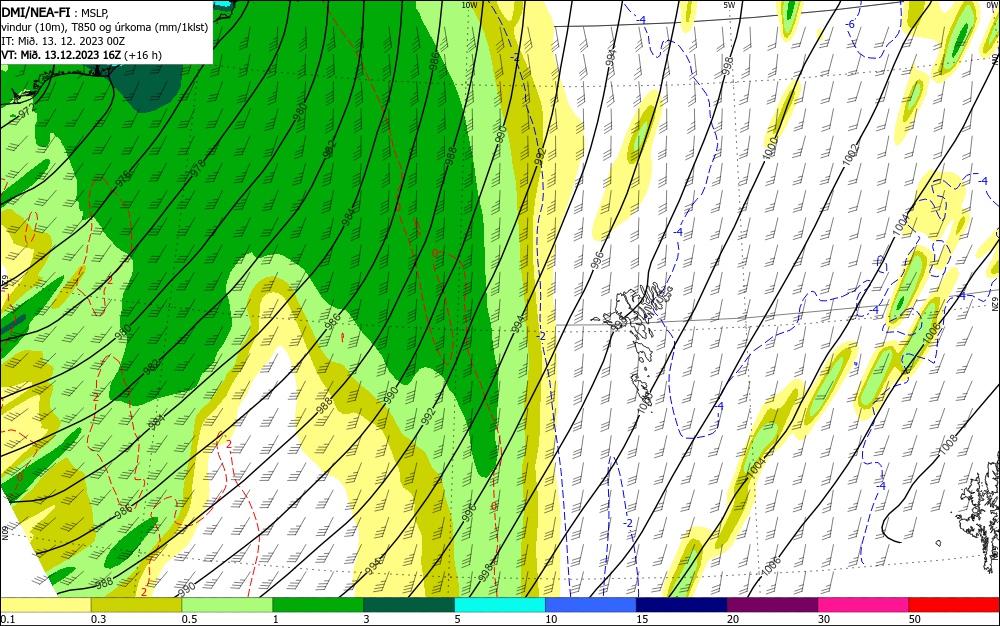The image size is (1000, 626).
Task: Click the '976' isobar label
Action: coord(123,178)
